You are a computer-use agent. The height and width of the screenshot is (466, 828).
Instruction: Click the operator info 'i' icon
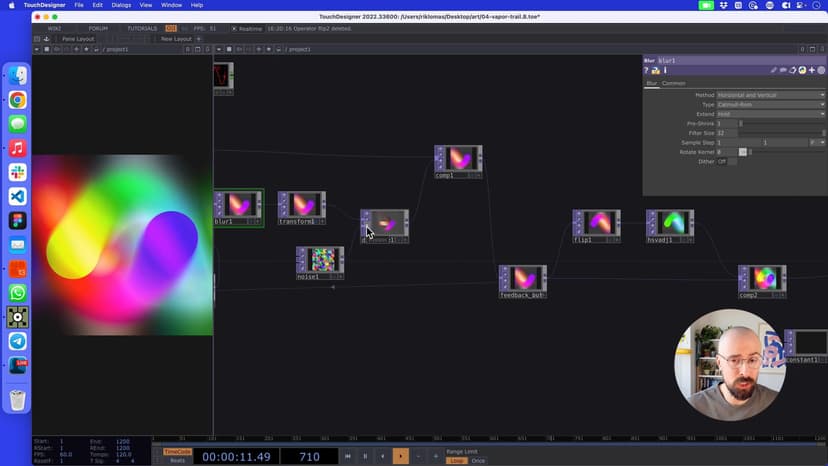point(664,71)
